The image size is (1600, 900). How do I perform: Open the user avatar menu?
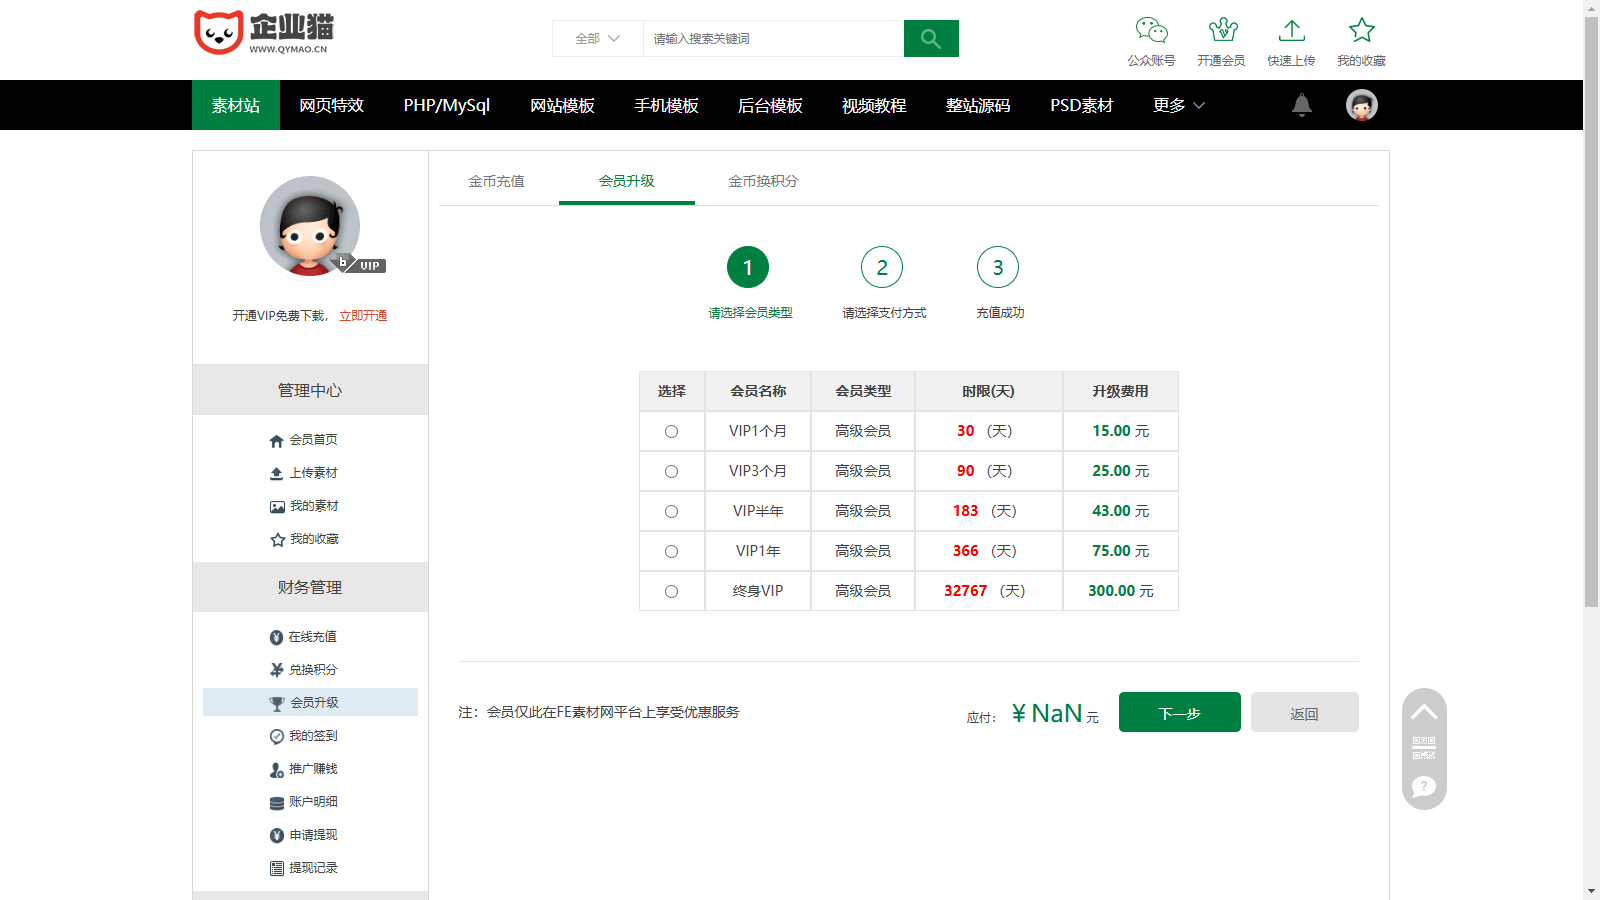1359,104
